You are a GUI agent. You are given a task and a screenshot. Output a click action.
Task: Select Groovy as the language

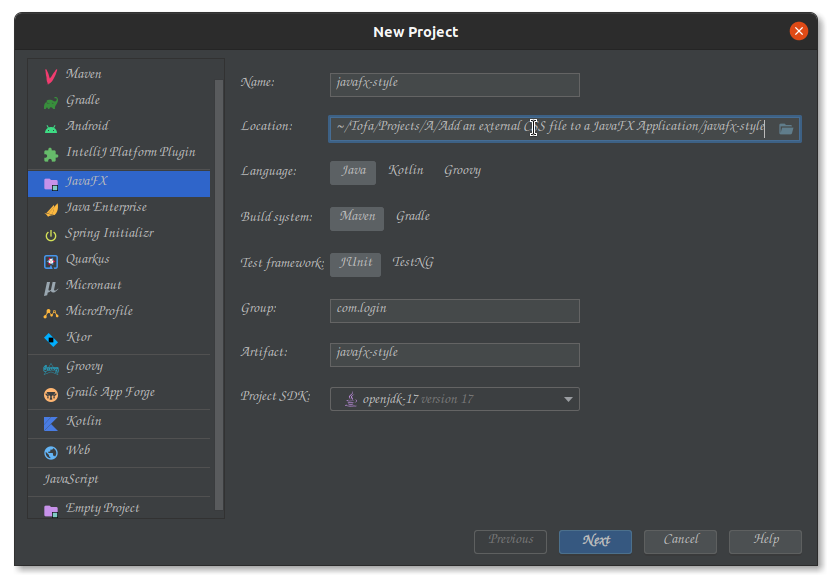coord(462,171)
